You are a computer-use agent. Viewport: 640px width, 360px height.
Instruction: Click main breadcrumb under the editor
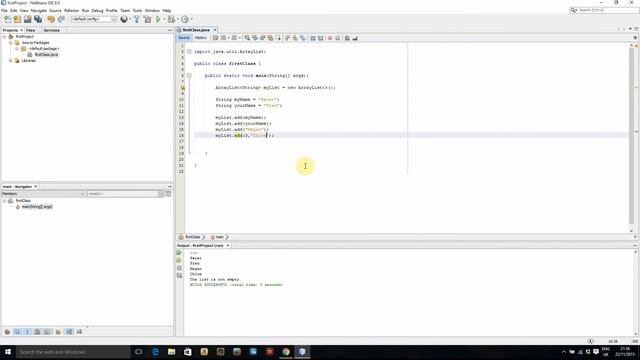coord(220,237)
